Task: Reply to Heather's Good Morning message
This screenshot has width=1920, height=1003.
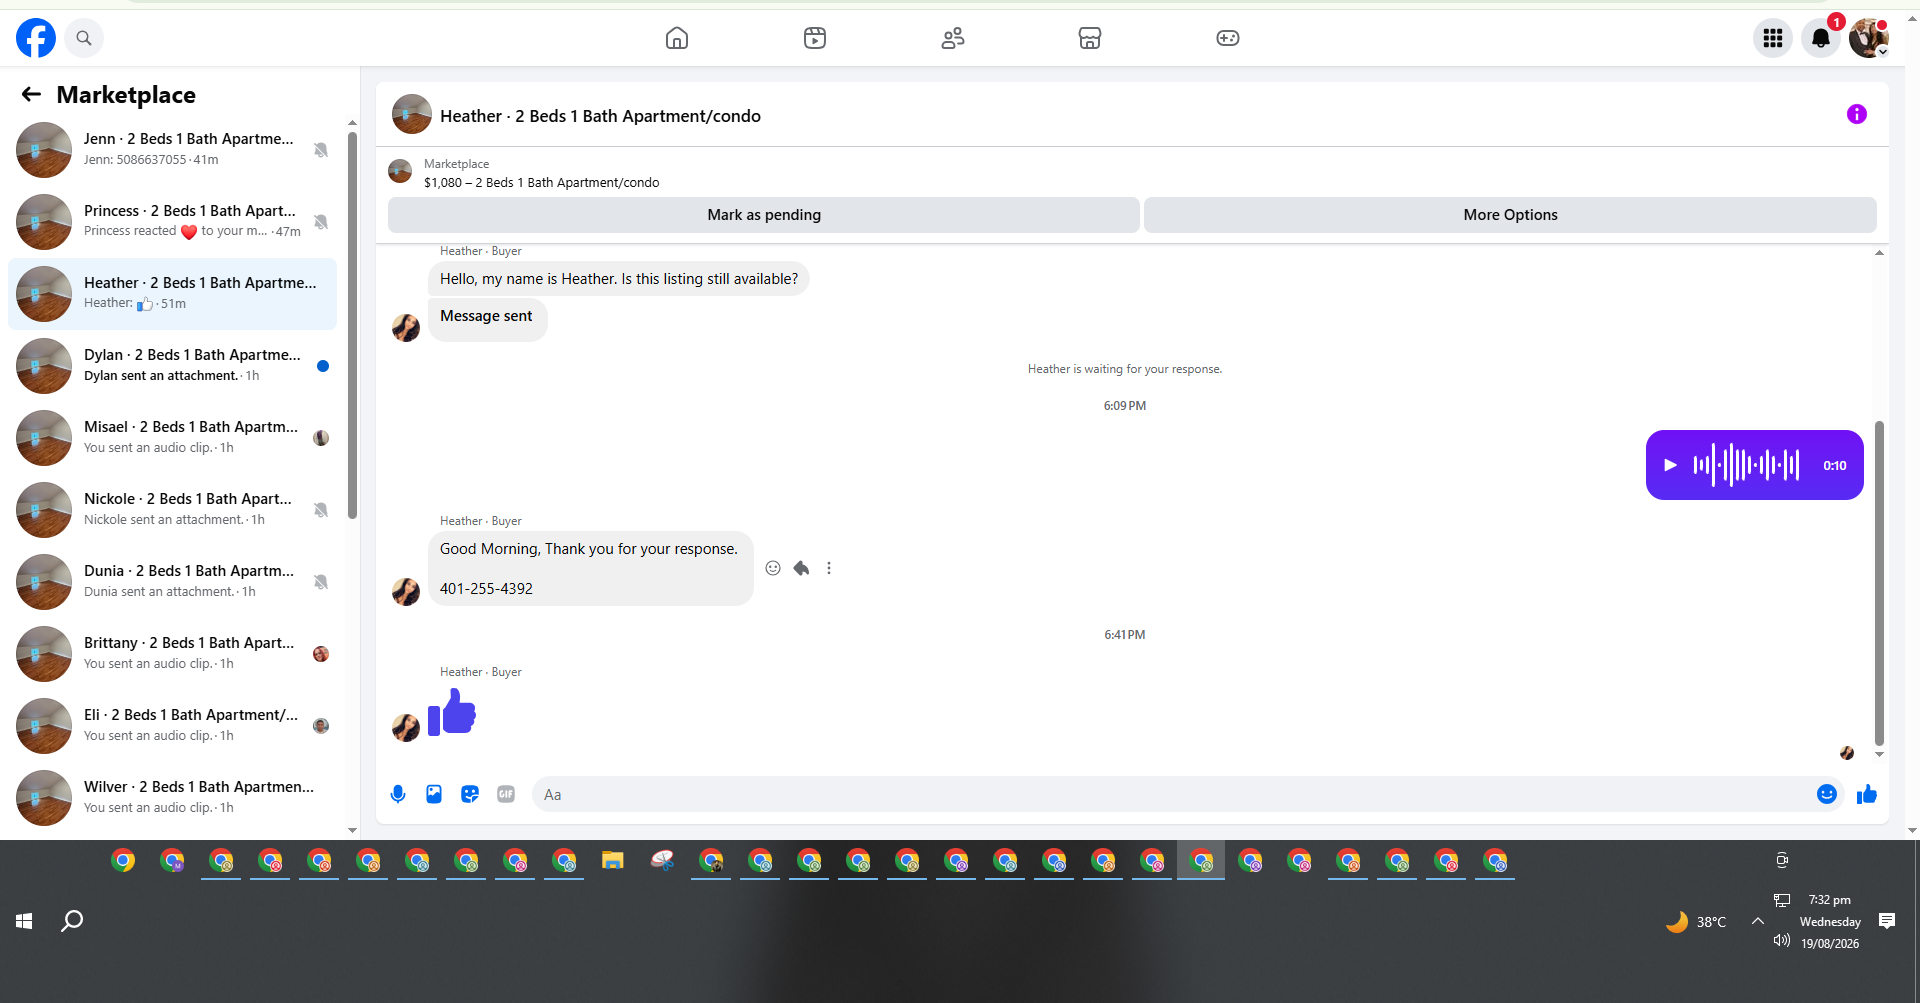Action: tap(801, 568)
